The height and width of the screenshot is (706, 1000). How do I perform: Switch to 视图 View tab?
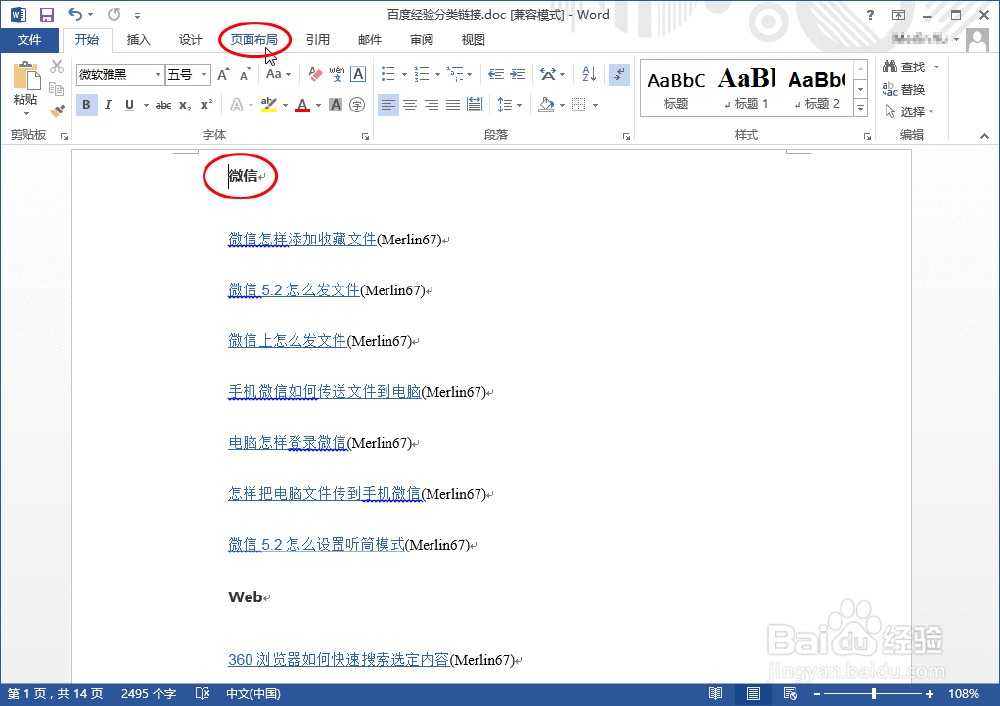pyautogui.click(x=473, y=40)
